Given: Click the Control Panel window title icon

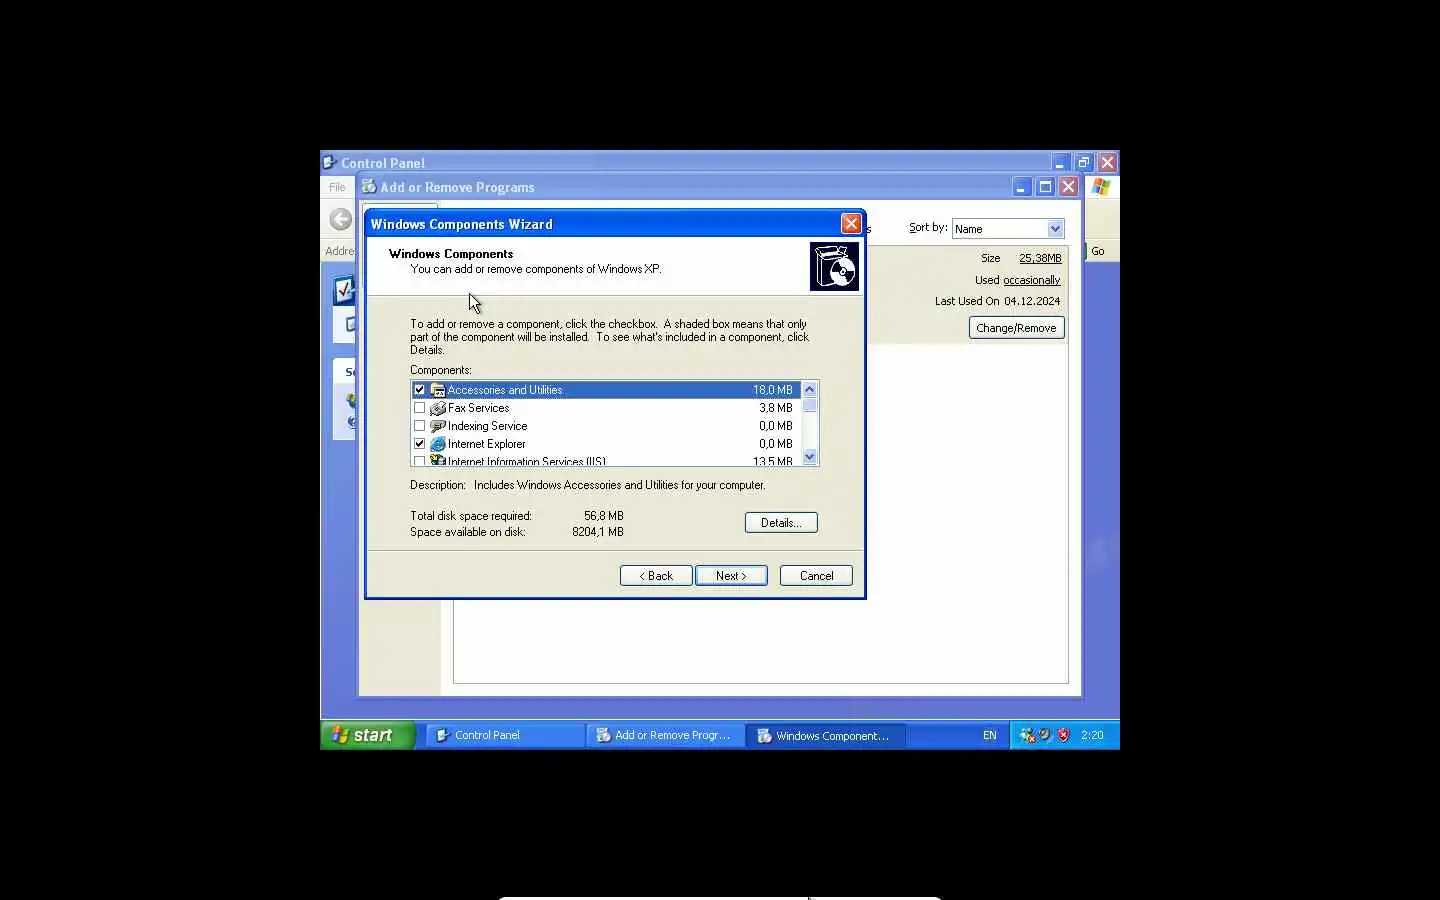Looking at the screenshot, I should pos(330,162).
